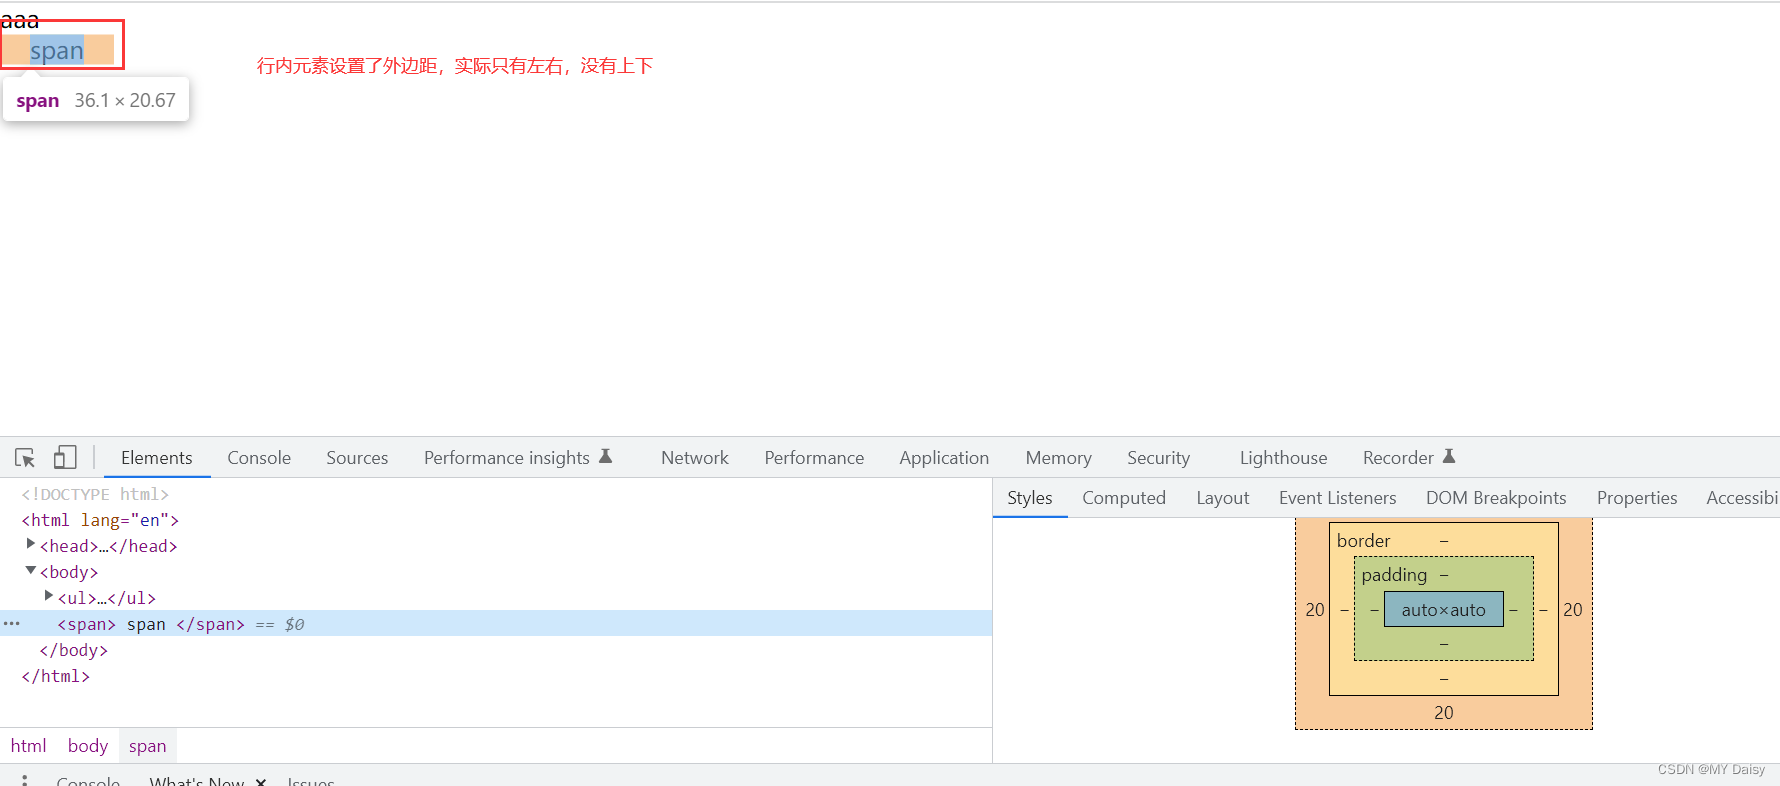Viewport: 1780px width, 786px height.
Task: Go to the Performance insights tab
Action: tap(507, 458)
